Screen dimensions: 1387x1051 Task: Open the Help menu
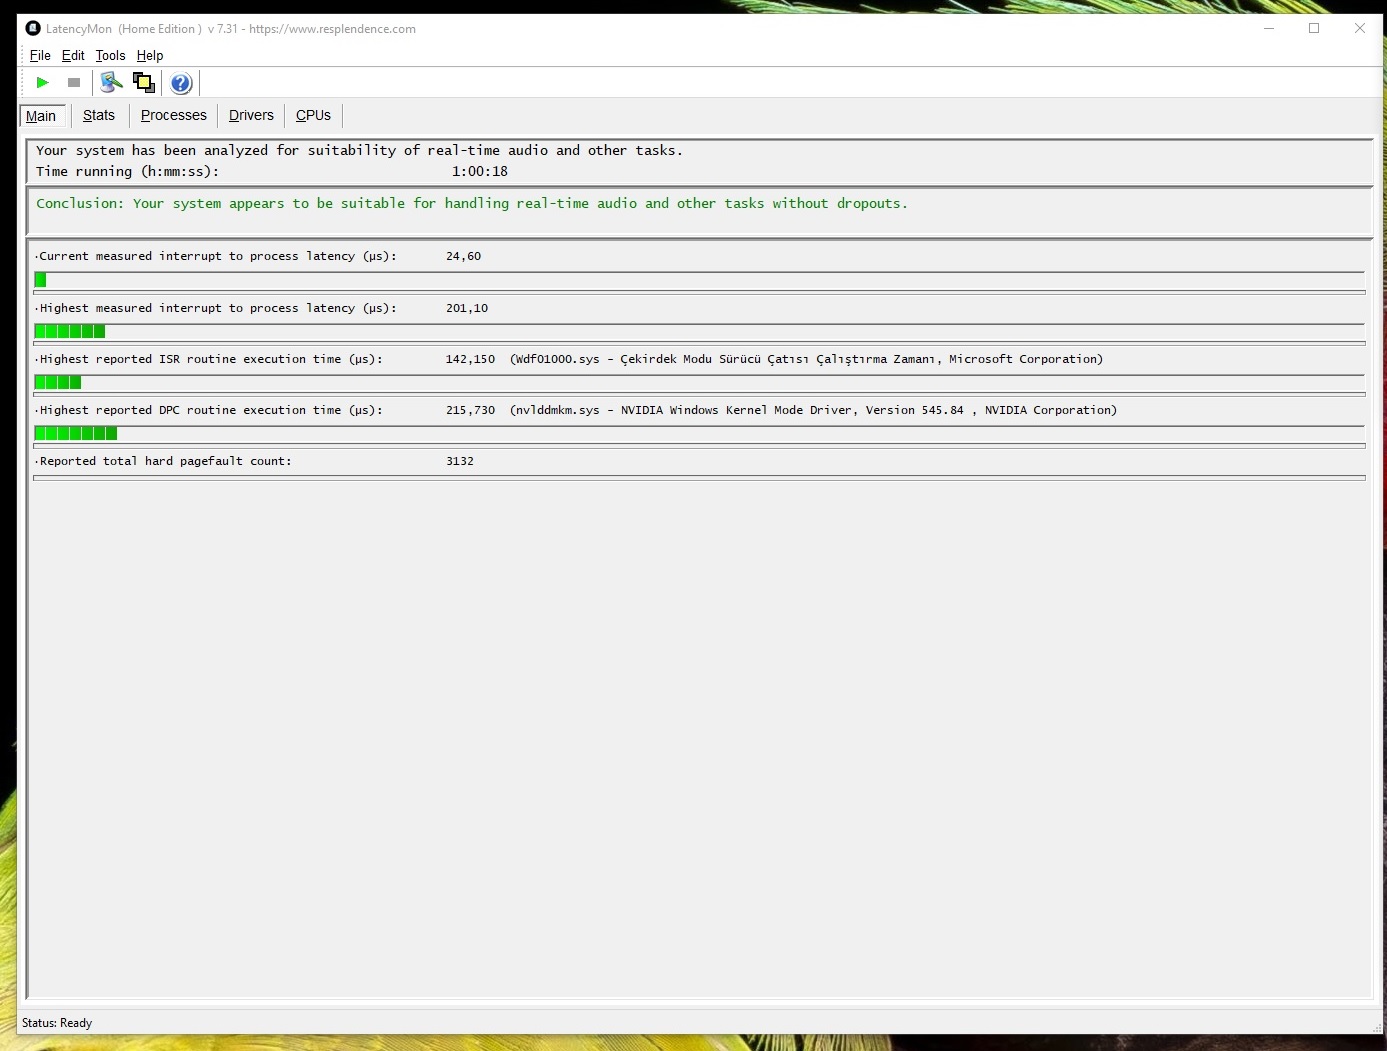coord(150,56)
